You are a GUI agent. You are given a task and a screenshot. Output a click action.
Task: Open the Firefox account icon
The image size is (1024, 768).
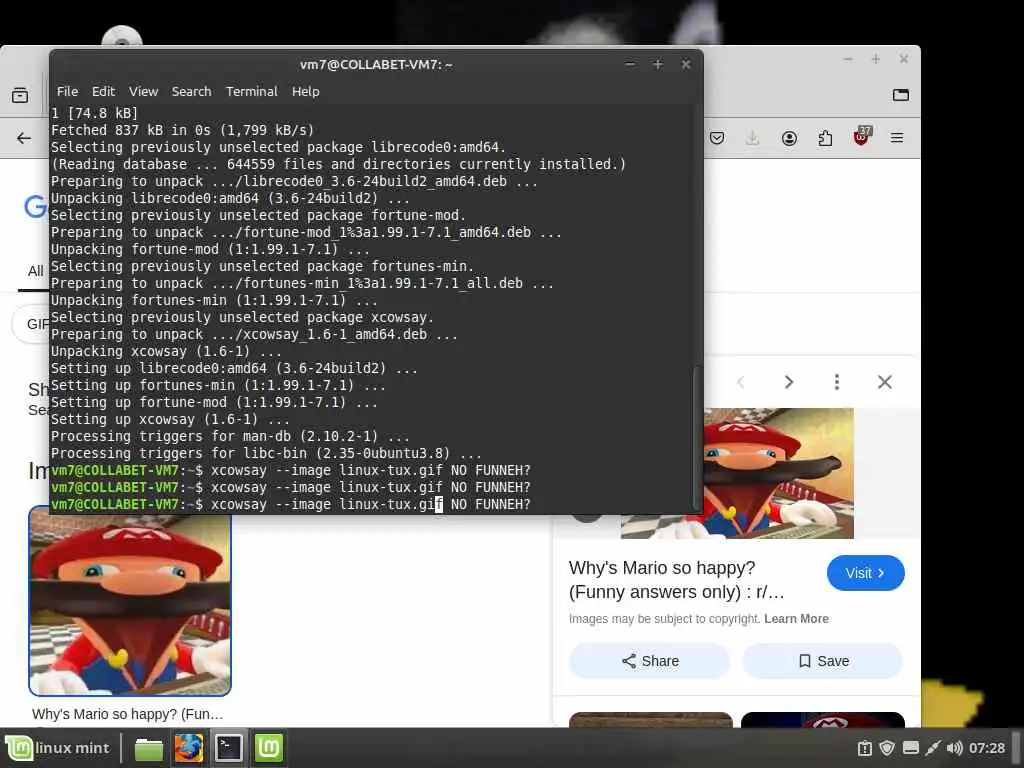(789, 138)
